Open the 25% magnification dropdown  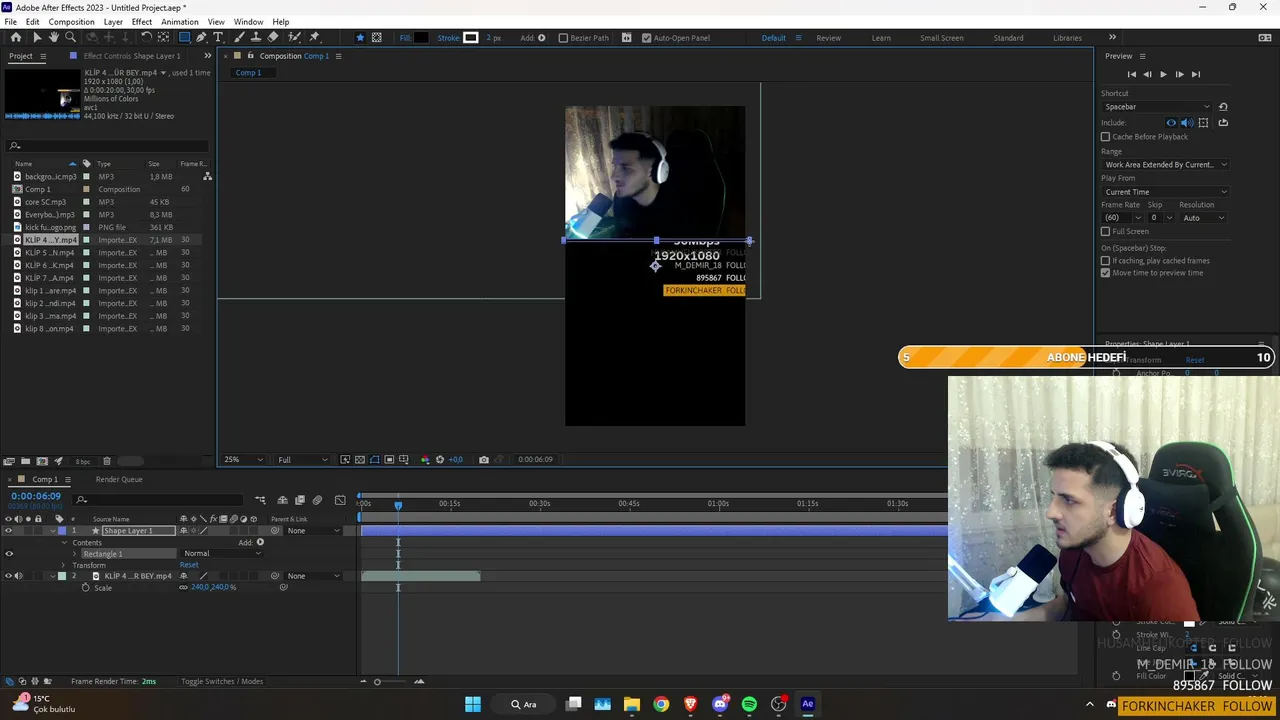pyautogui.click(x=243, y=459)
